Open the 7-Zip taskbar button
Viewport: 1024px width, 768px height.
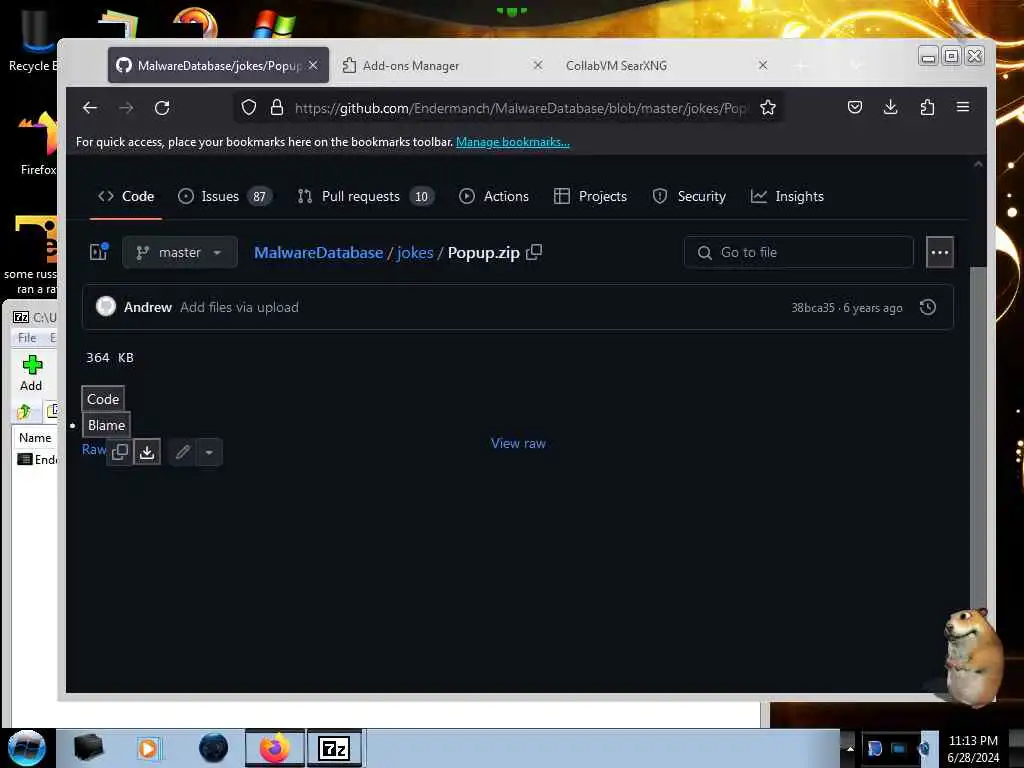pos(334,748)
